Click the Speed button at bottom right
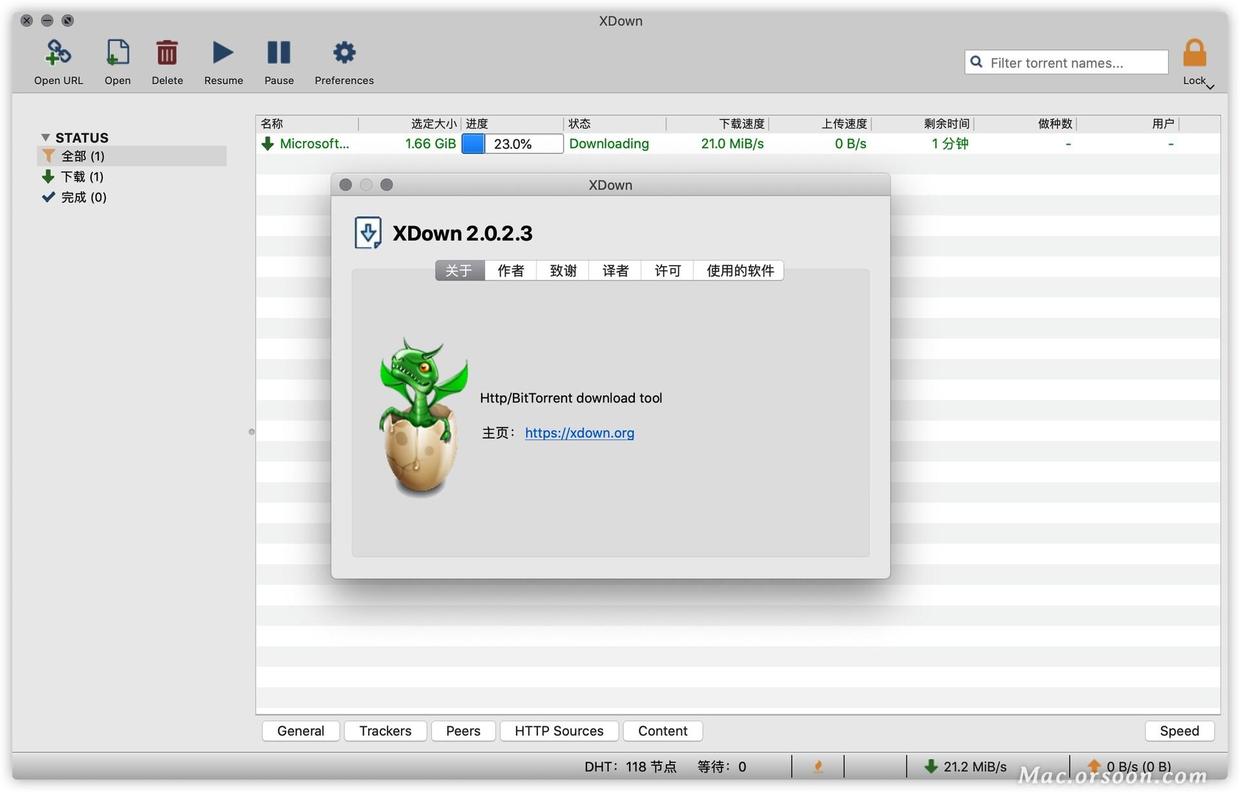 1179,730
